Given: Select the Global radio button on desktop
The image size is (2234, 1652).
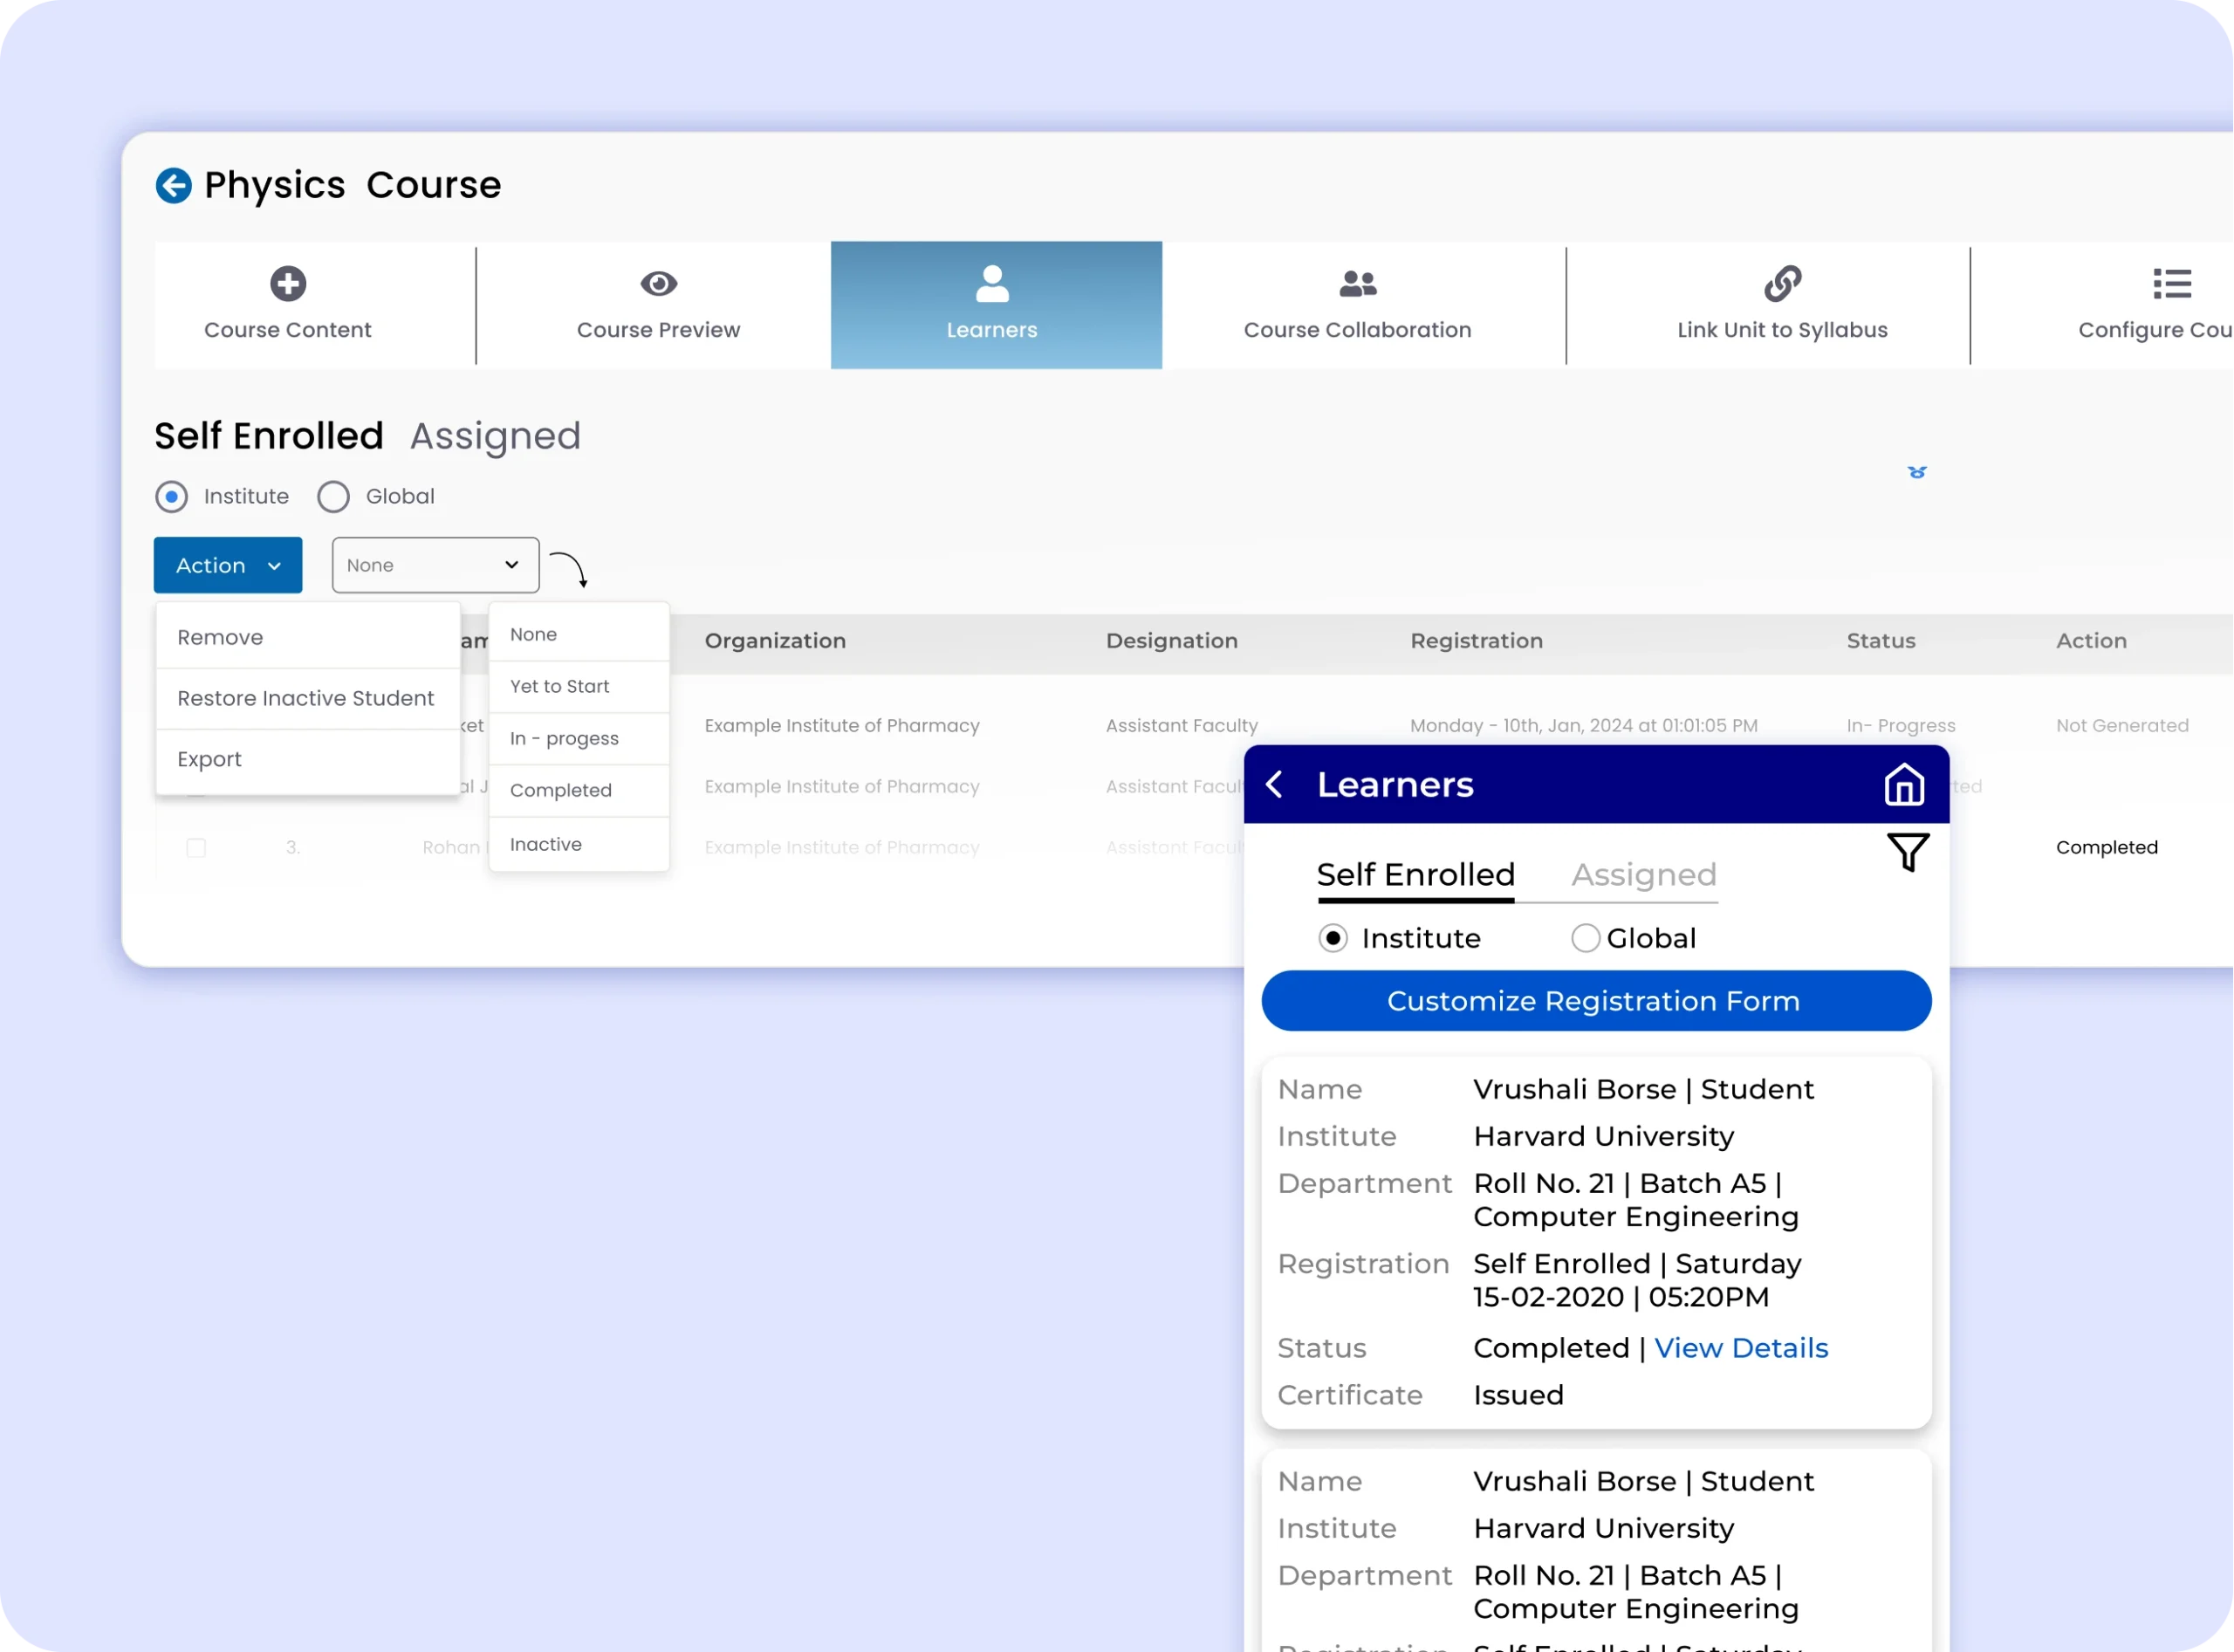Looking at the screenshot, I should pos(333,497).
